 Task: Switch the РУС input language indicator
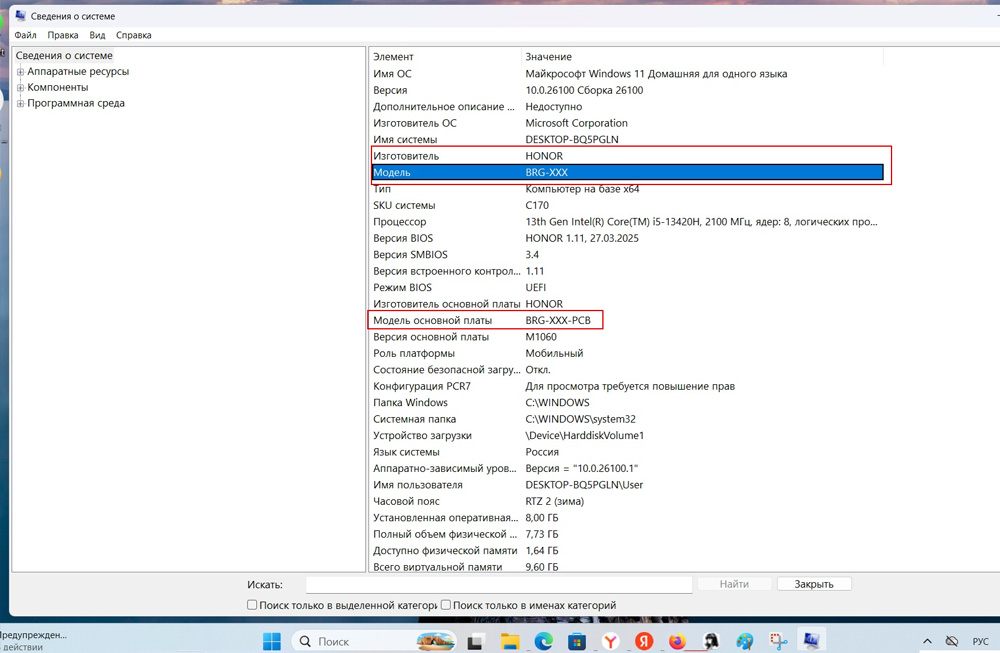pyautogui.click(x=980, y=642)
